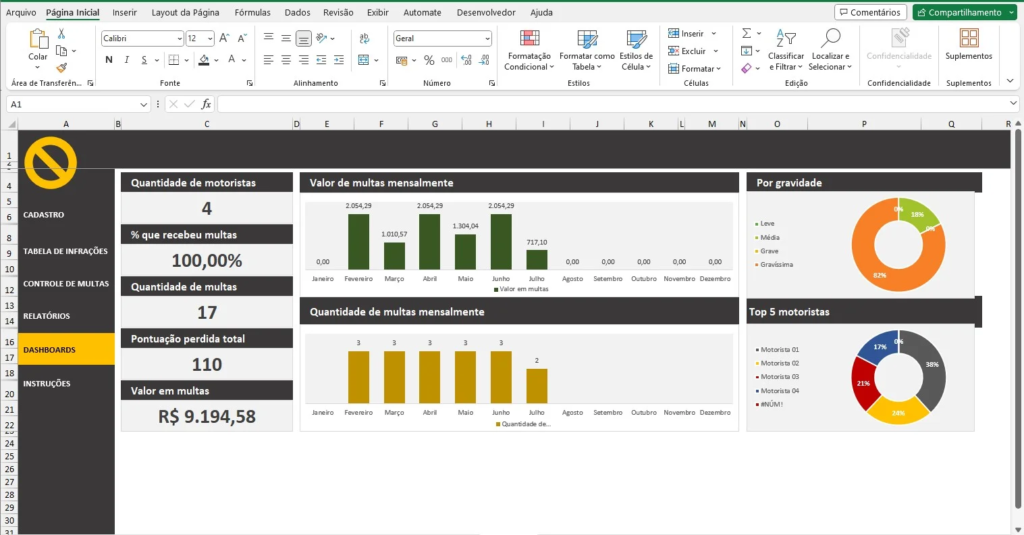Click the Format Painter brush icon
The image size is (1024, 535).
point(61,68)
